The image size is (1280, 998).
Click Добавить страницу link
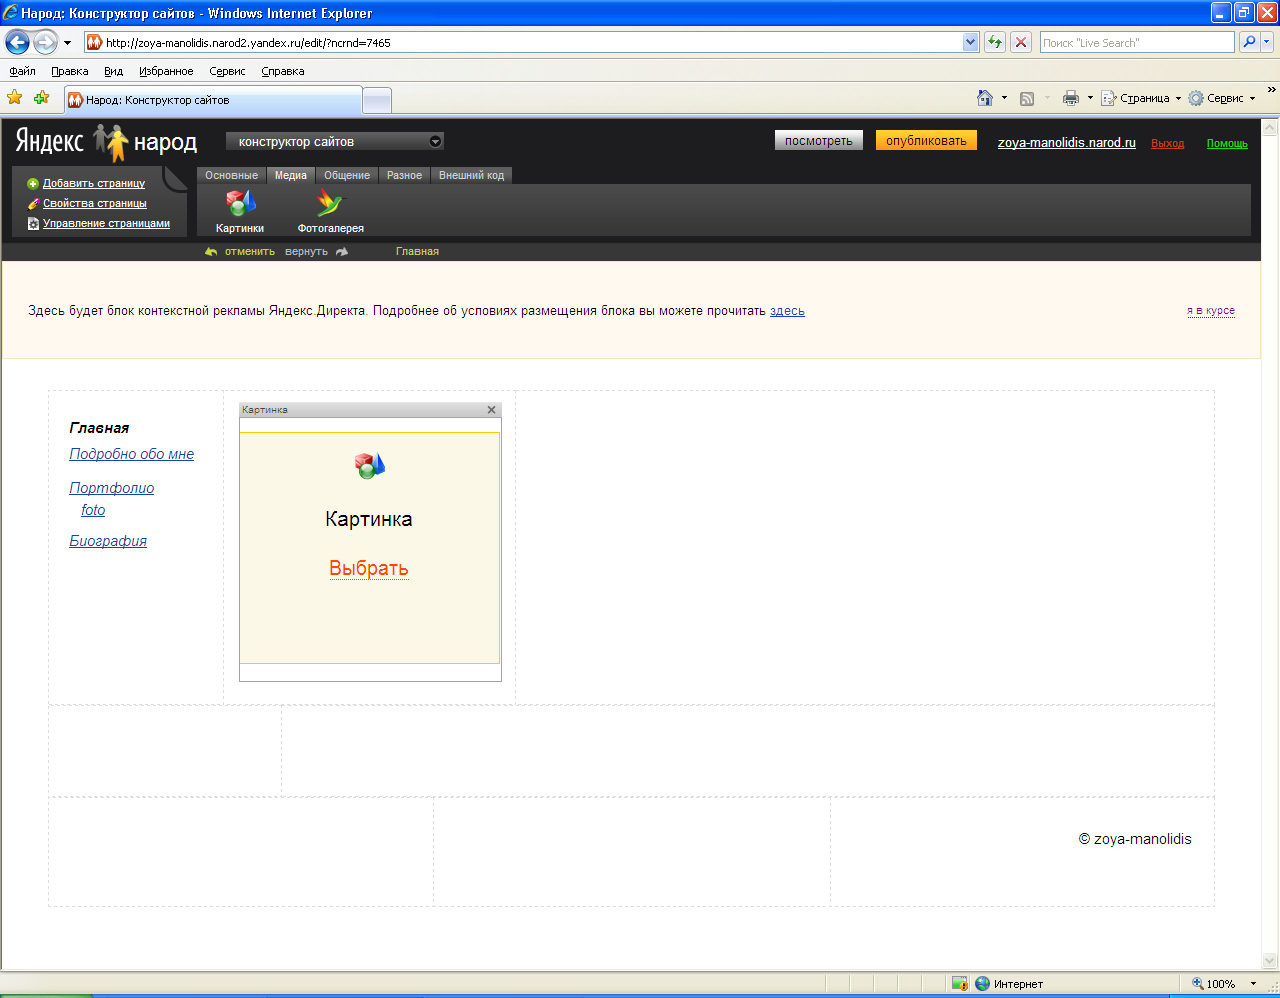(x=94, y=183)
